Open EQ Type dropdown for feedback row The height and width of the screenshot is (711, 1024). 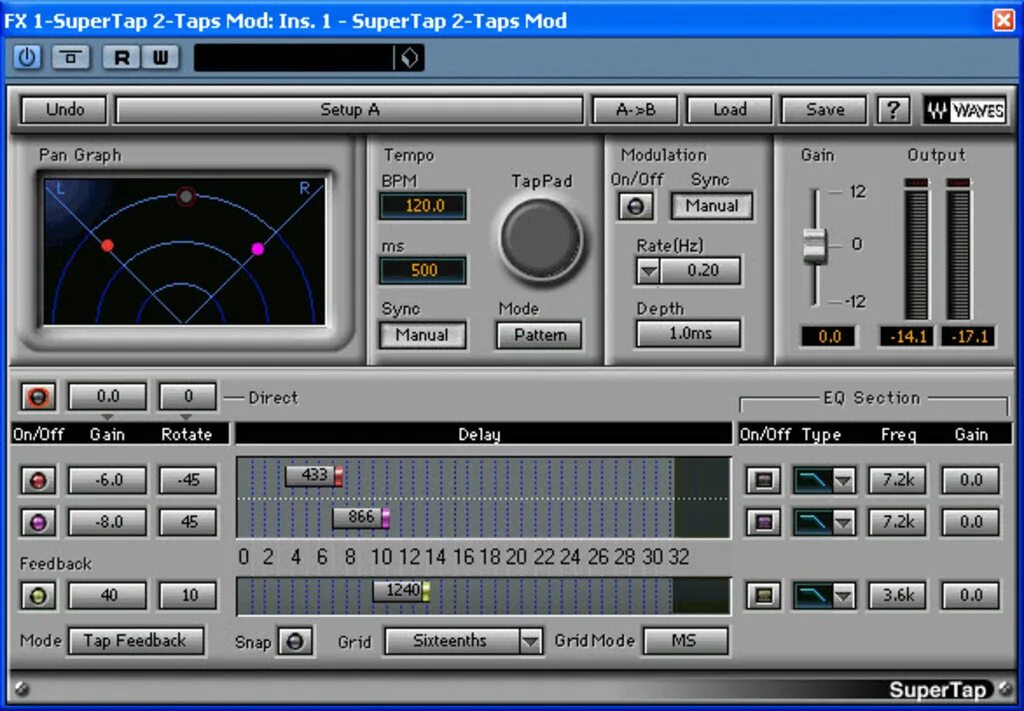(843, 595)
